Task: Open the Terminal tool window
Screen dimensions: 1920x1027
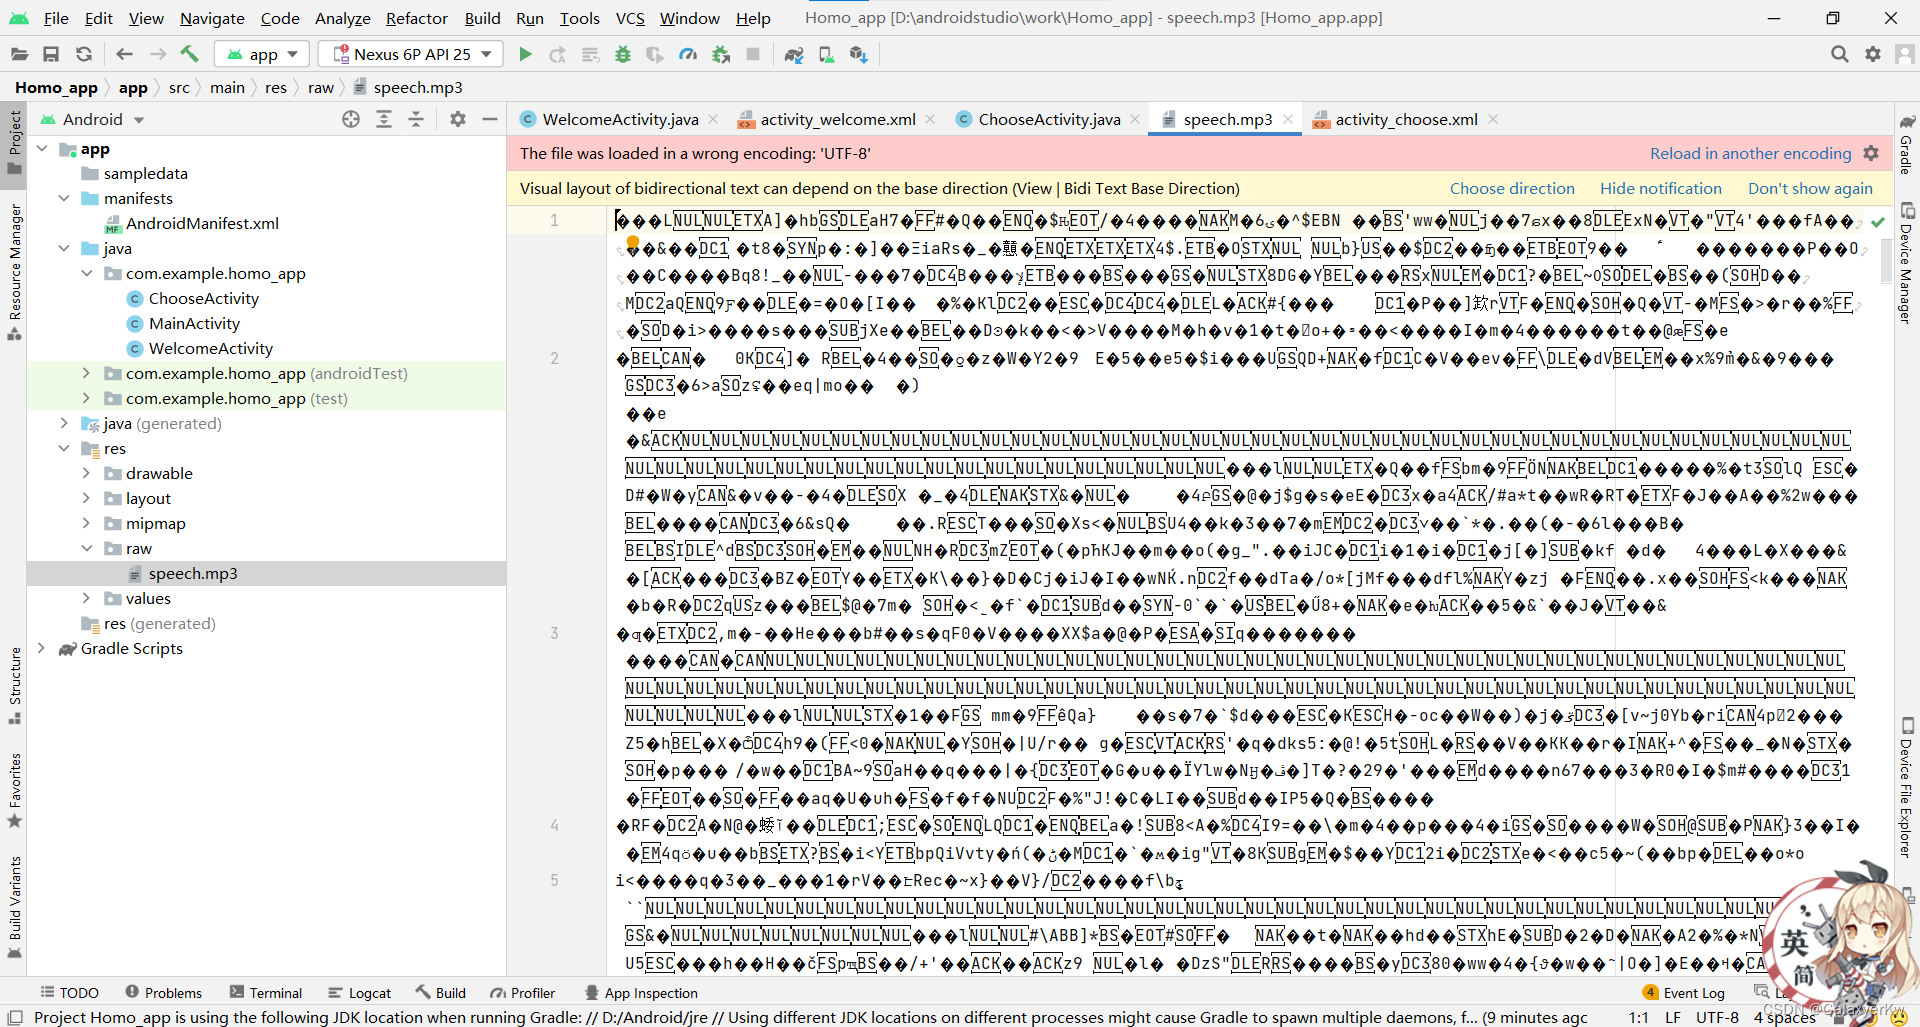Action: pos(266,993)
